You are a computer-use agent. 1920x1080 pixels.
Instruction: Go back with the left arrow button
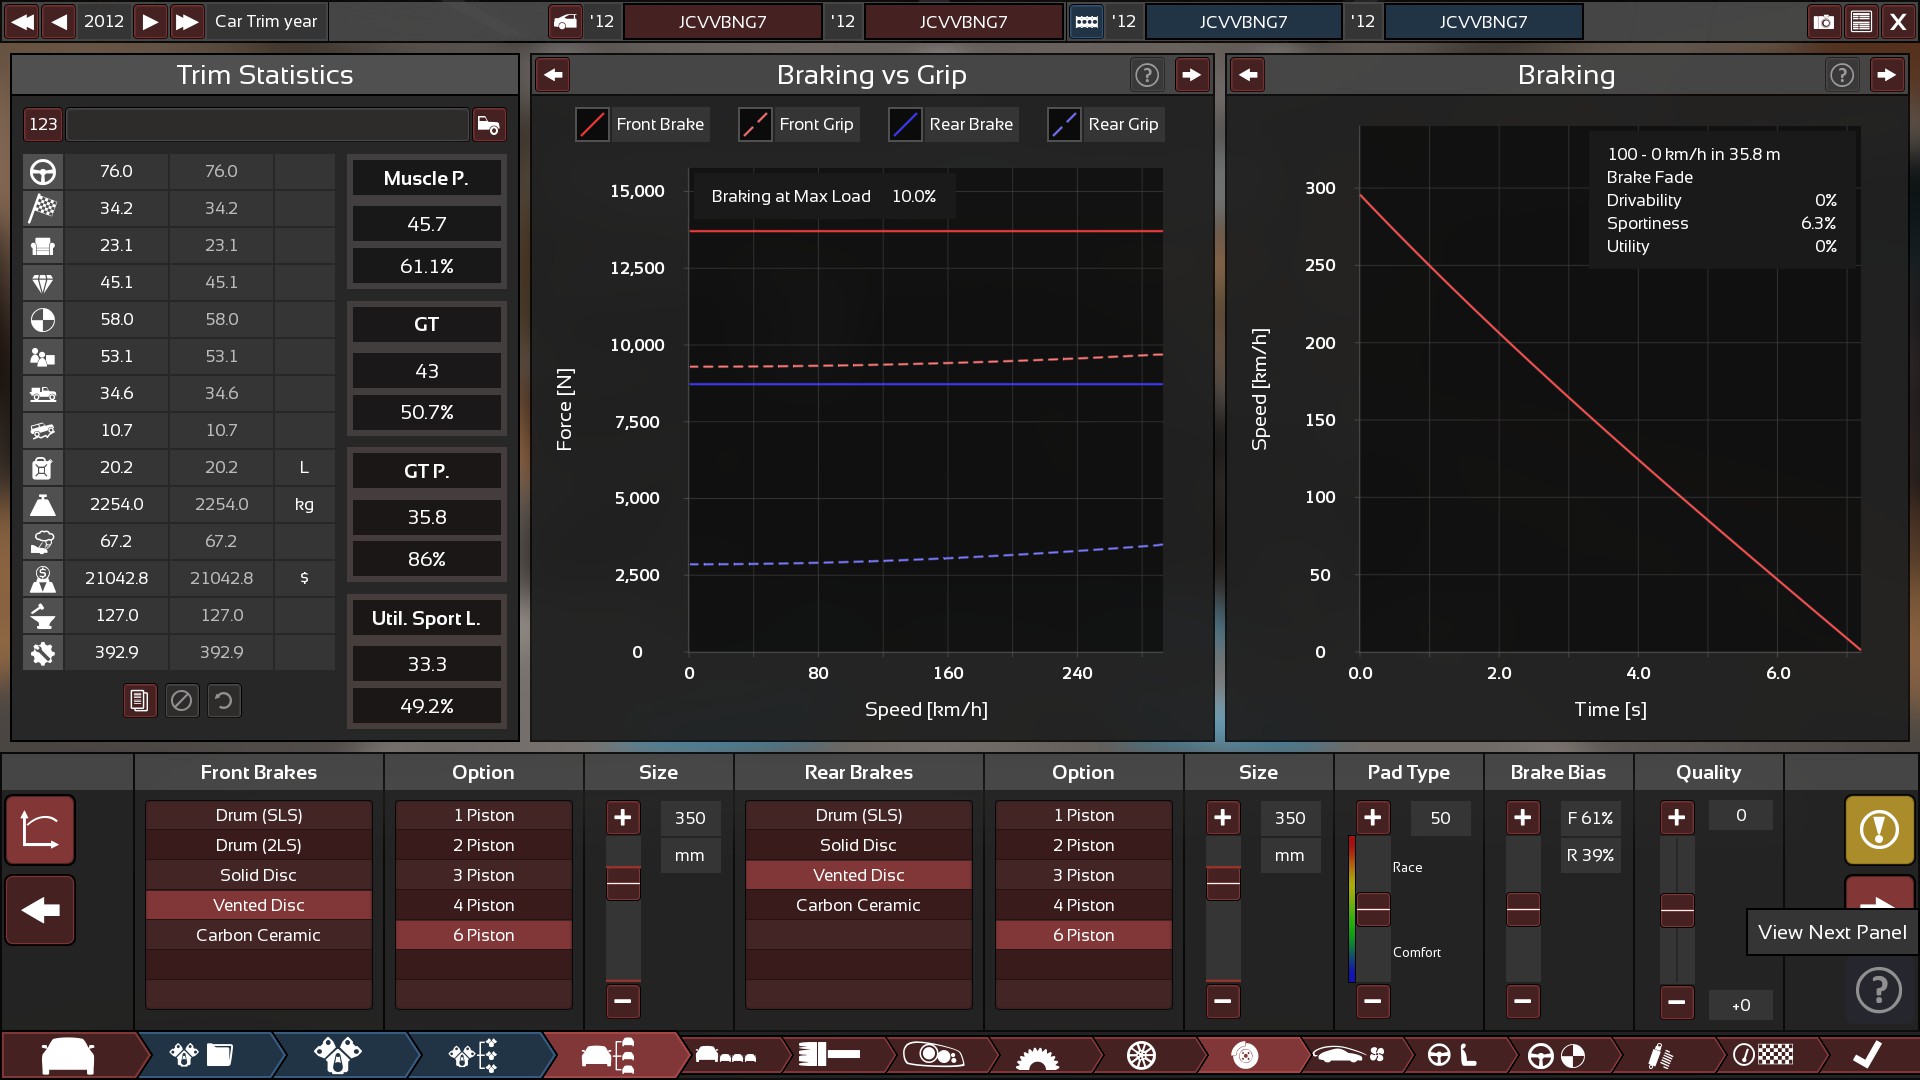(40, 910)
